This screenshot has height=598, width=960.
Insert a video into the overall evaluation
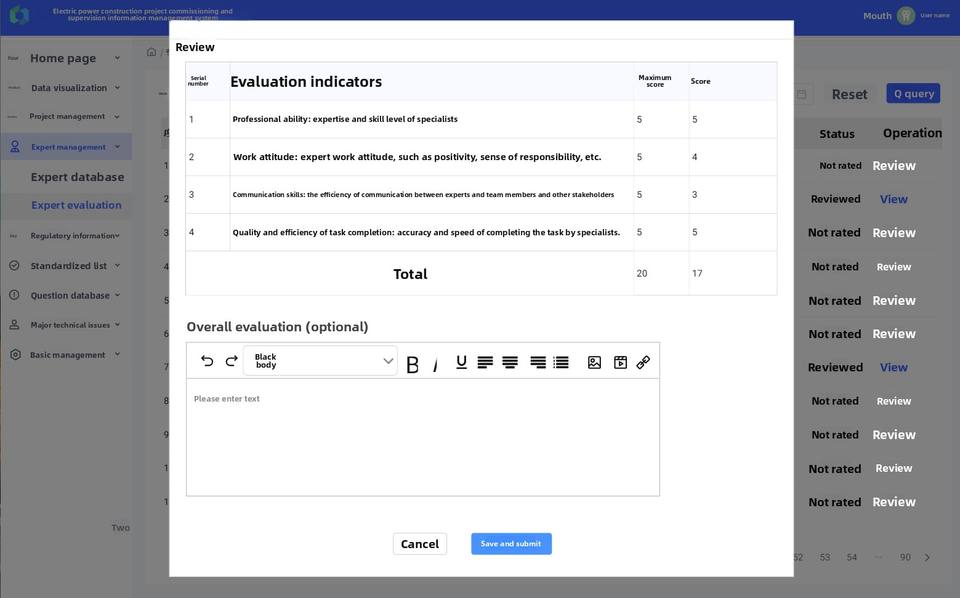(x=620, y=362)
